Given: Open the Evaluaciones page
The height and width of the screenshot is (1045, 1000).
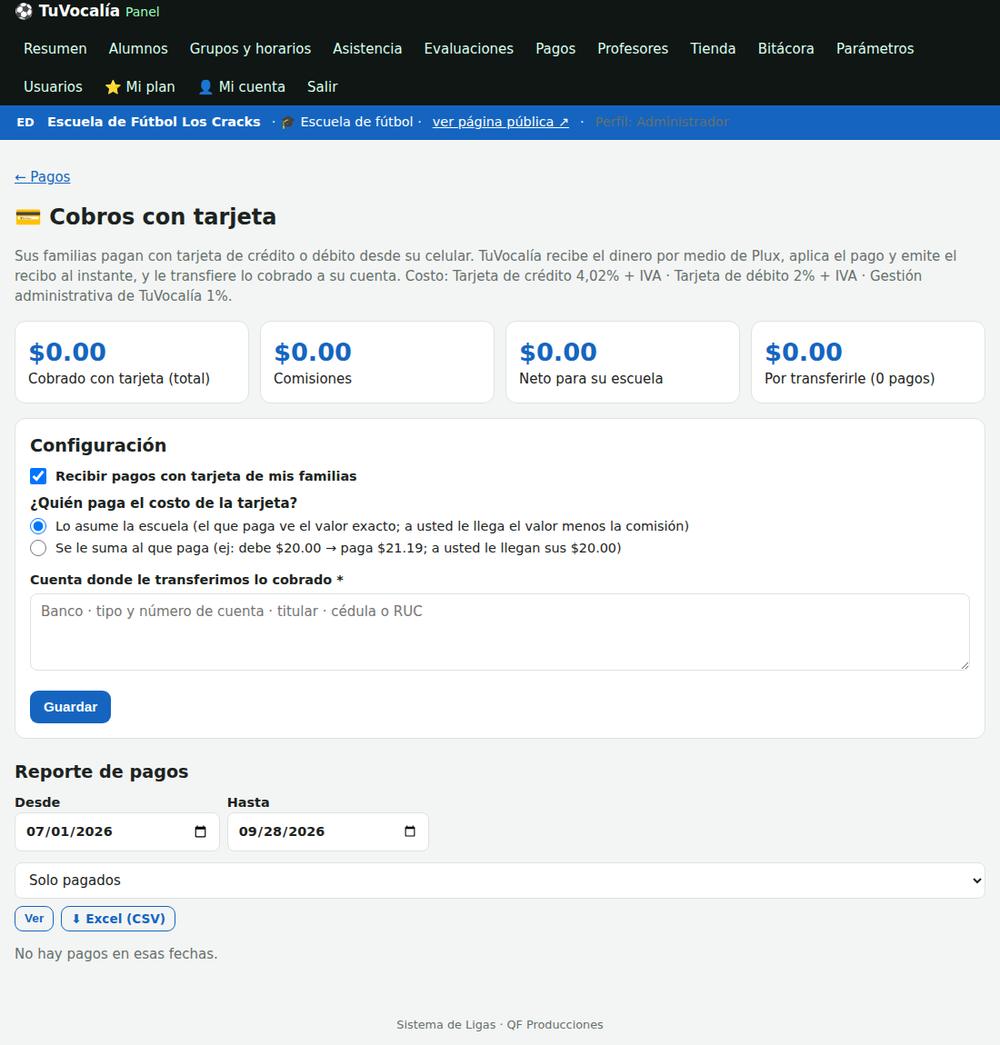Looking at the screenshot, I should [x=469, y=49].
